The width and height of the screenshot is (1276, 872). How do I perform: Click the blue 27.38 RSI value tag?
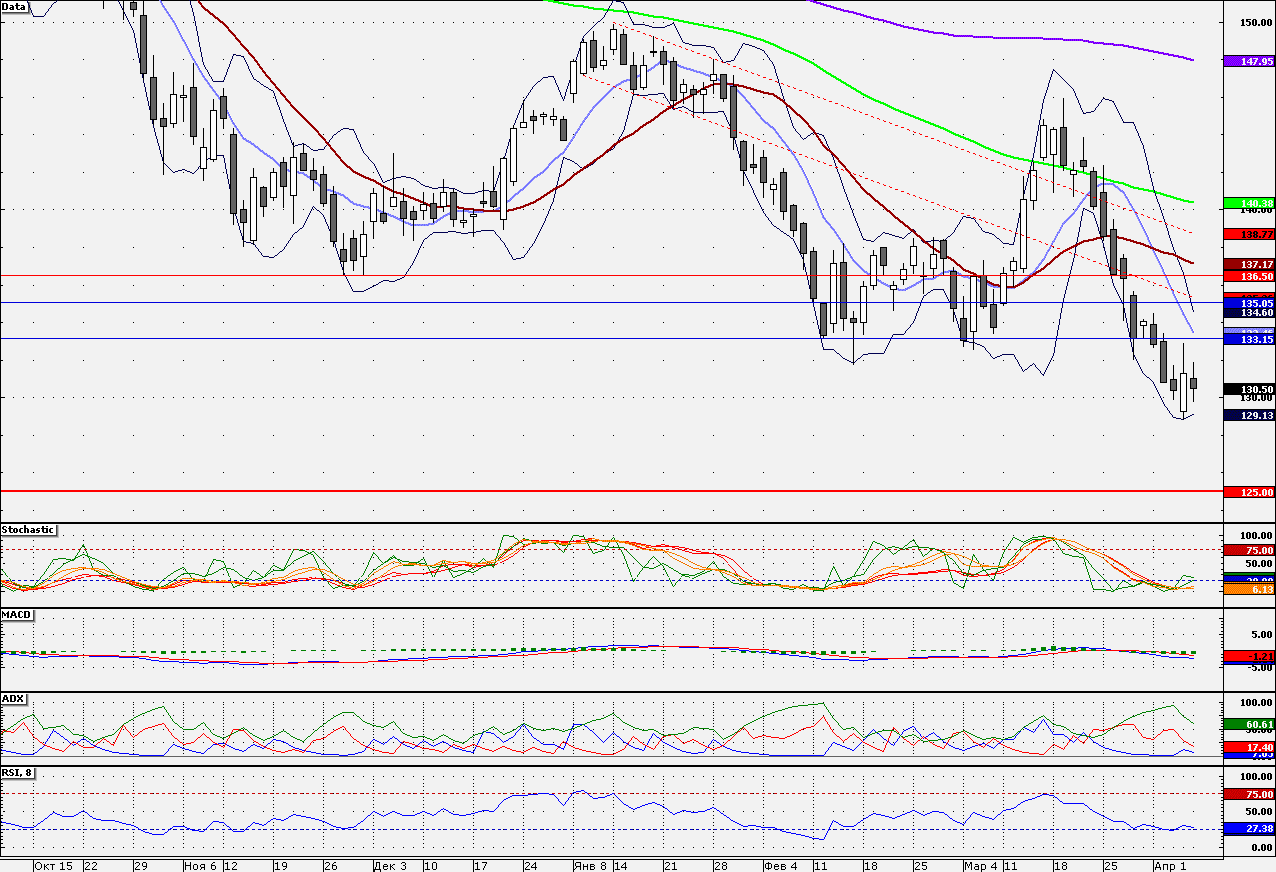(1249, 829)
